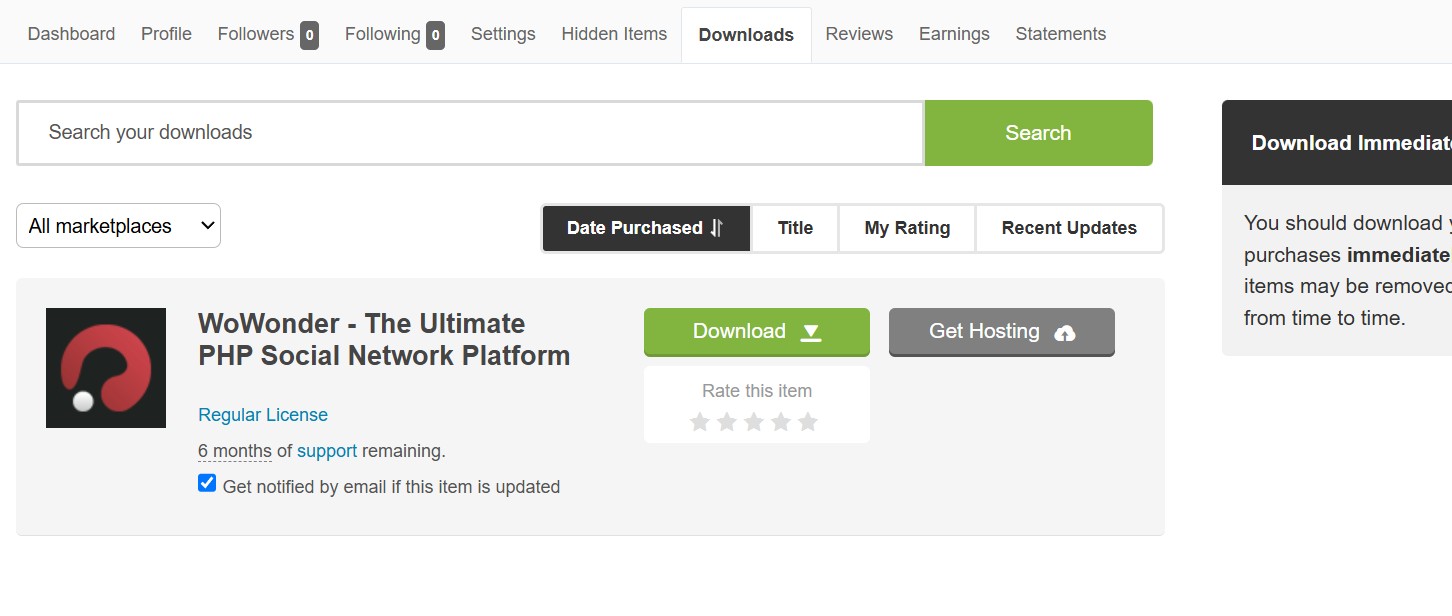Open the support link
This screenshot has height=616, width=1452.
(x=327, y=451)
